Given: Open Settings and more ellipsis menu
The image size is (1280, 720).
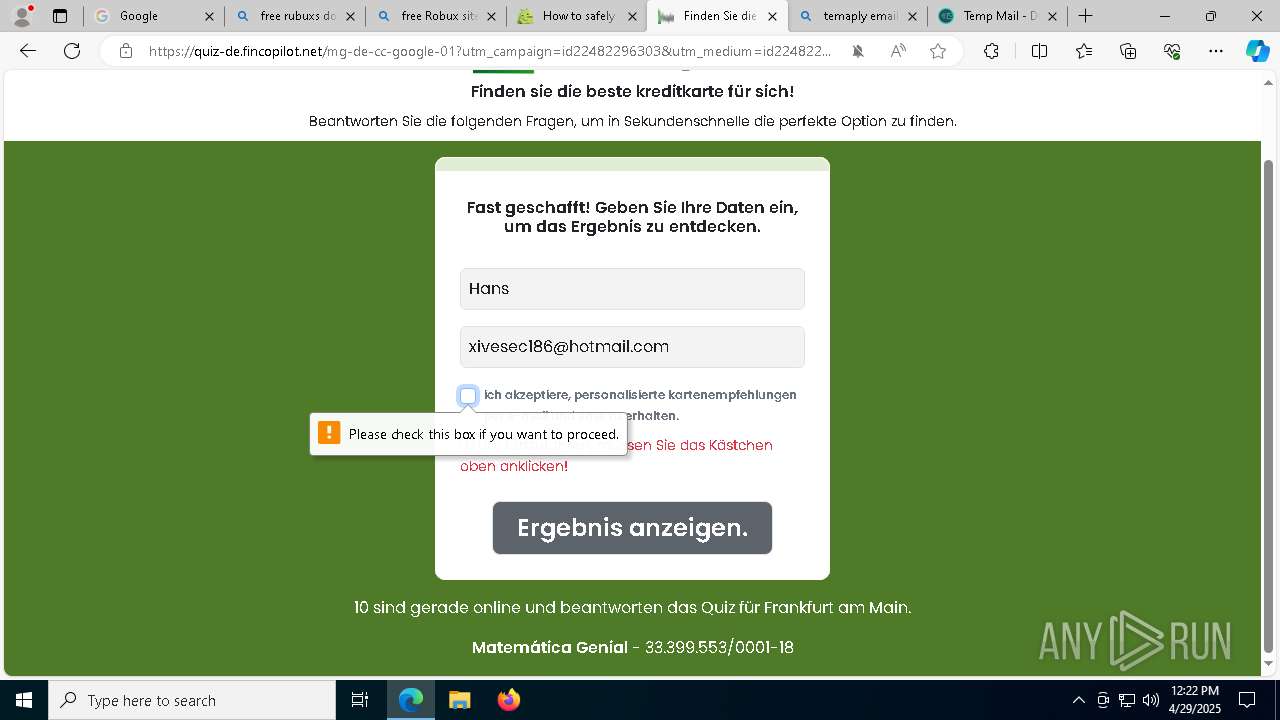Looking at the screenshot, I should pos(1216,51).
